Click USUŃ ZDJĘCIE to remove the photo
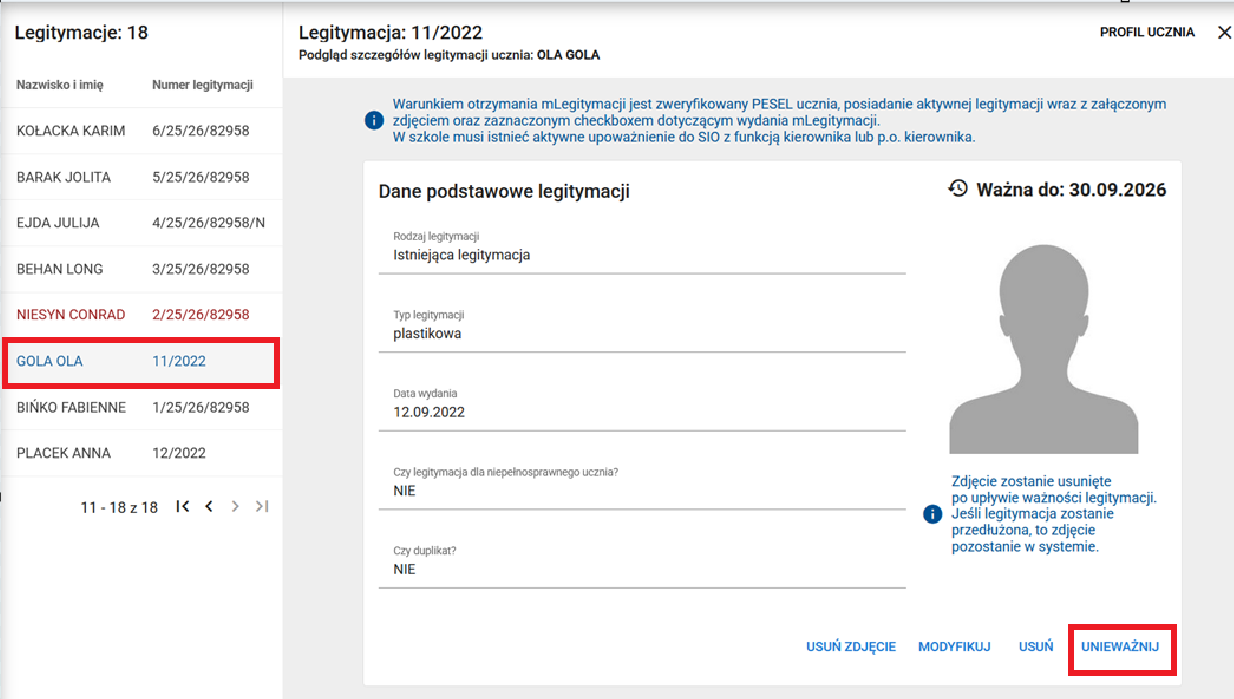Viewport: 1234px width, 699px height. point(851,647)
